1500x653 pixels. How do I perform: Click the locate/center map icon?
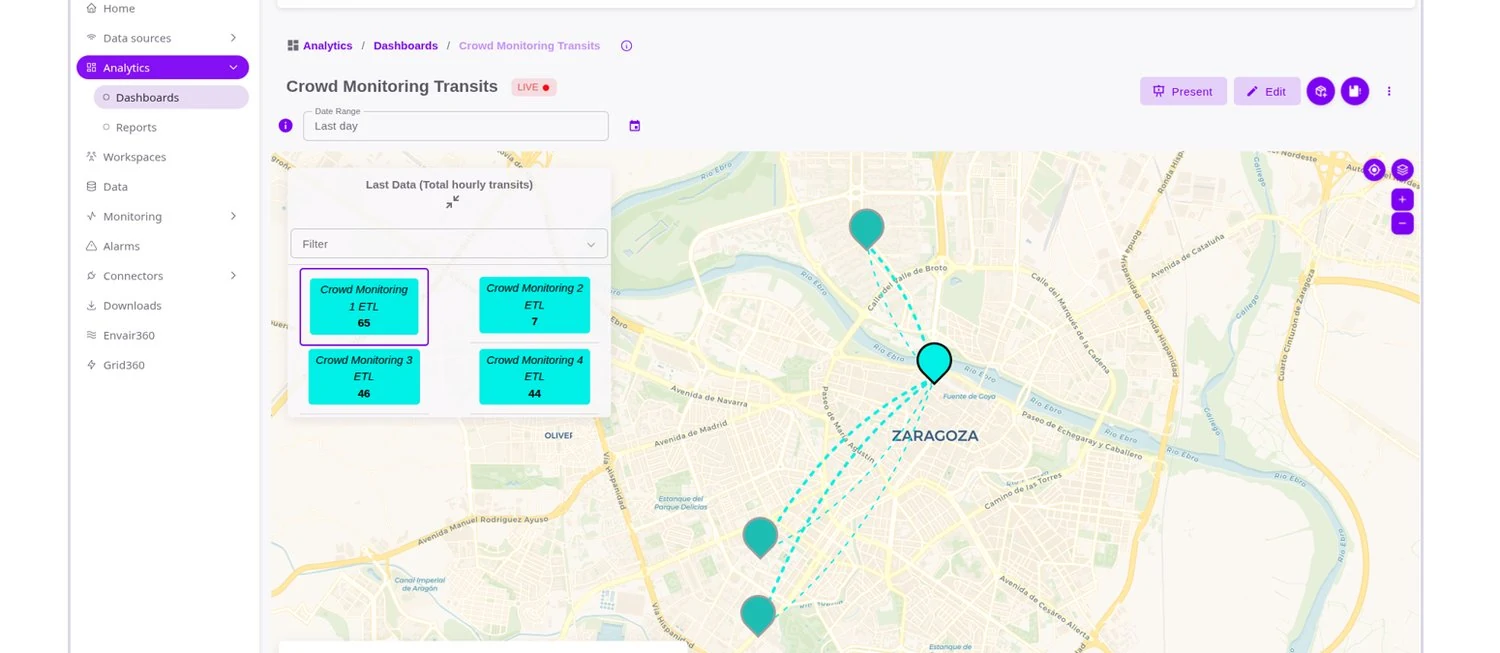[x=1374, y=170]
